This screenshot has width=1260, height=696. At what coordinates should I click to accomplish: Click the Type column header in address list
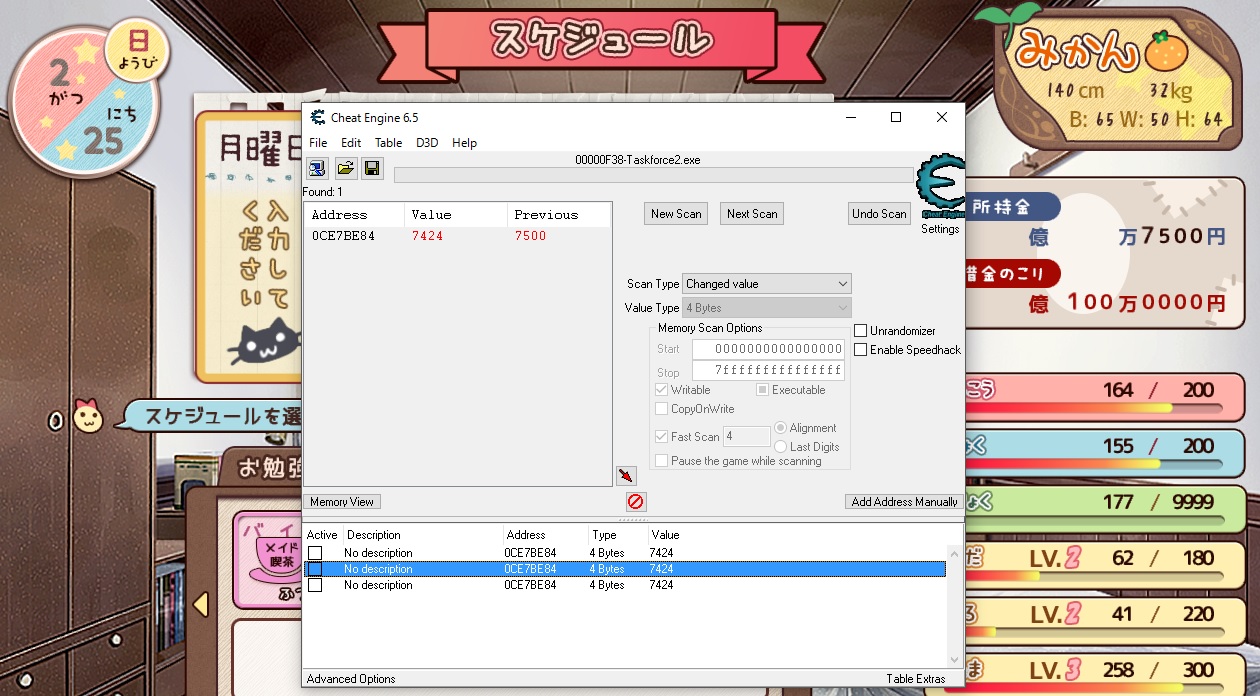[617, 535]
